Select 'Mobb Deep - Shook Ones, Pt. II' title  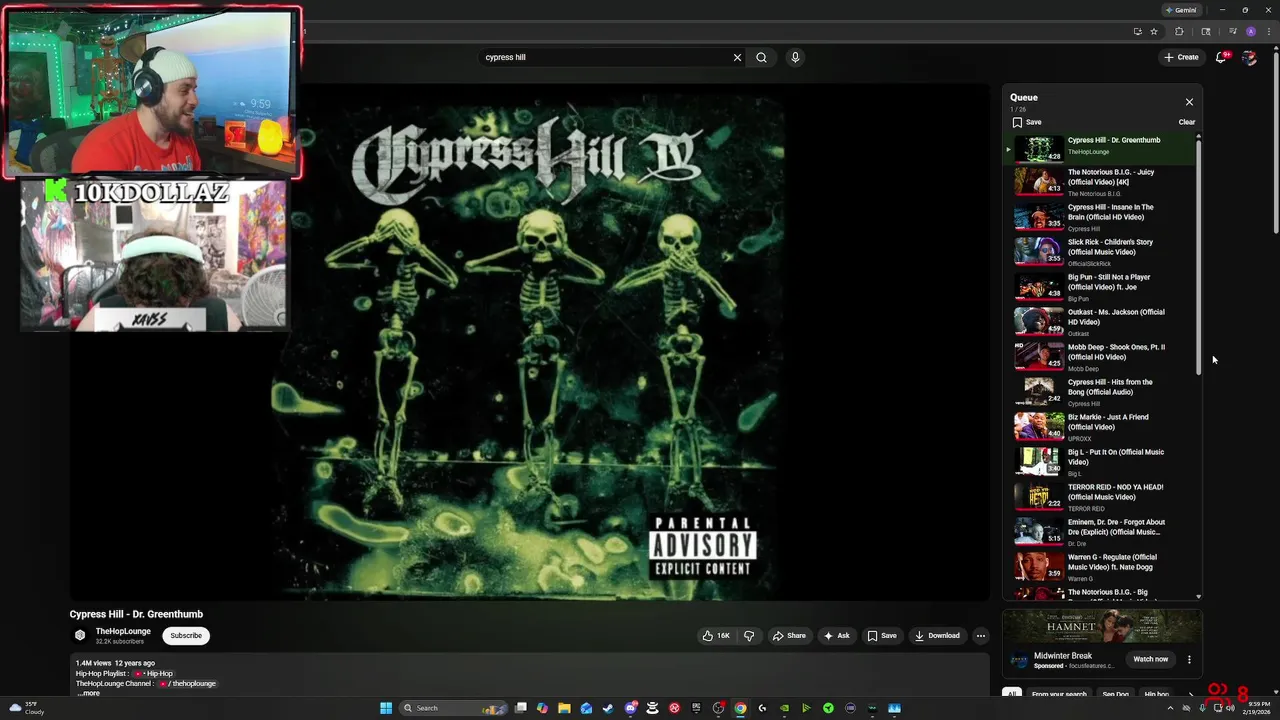(1116, 352)
